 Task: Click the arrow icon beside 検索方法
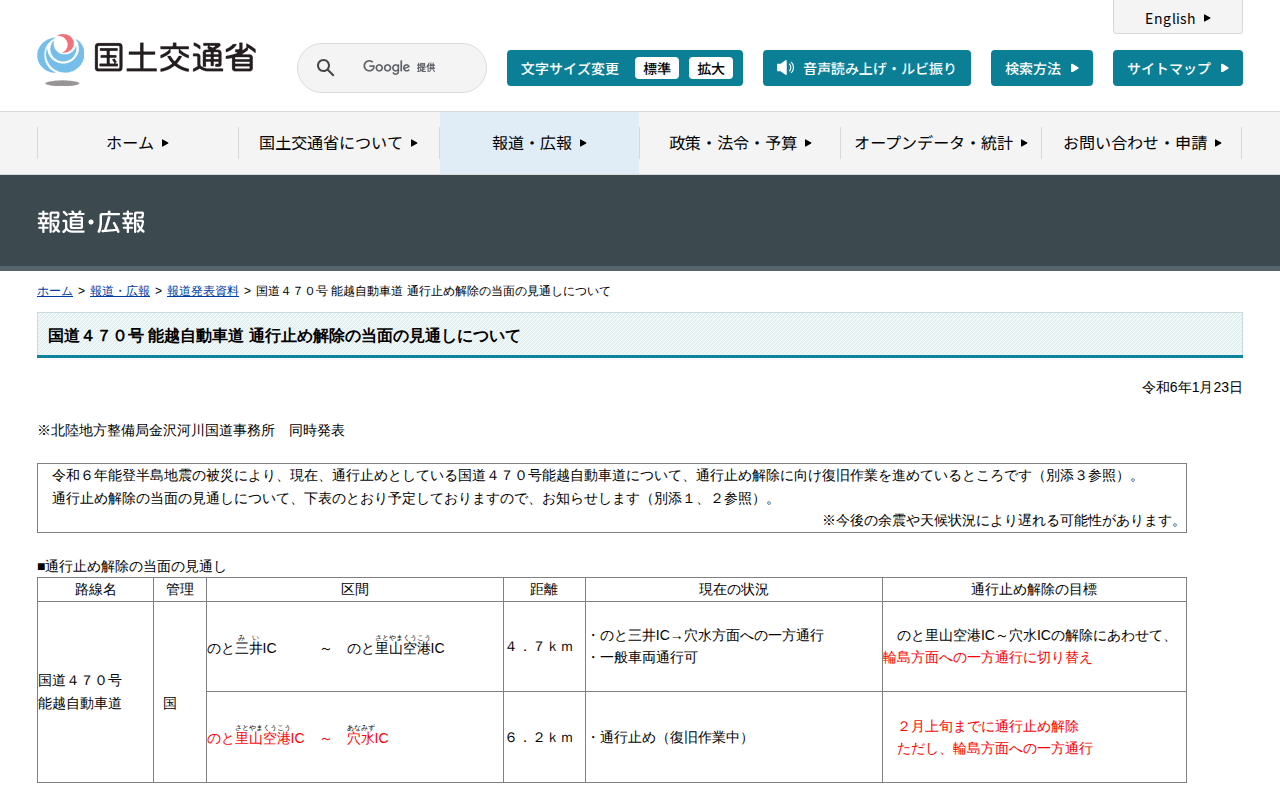click(x=1075, y=68)
